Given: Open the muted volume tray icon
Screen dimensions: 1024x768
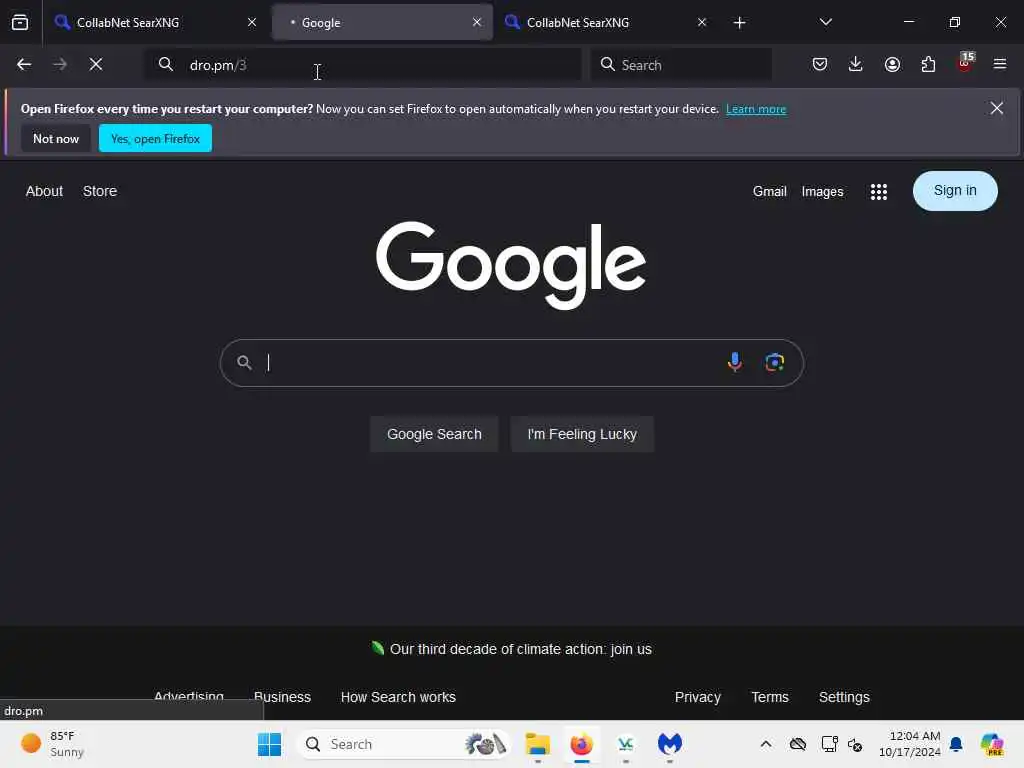Looking at the screenshot, I should coord(855,744).
